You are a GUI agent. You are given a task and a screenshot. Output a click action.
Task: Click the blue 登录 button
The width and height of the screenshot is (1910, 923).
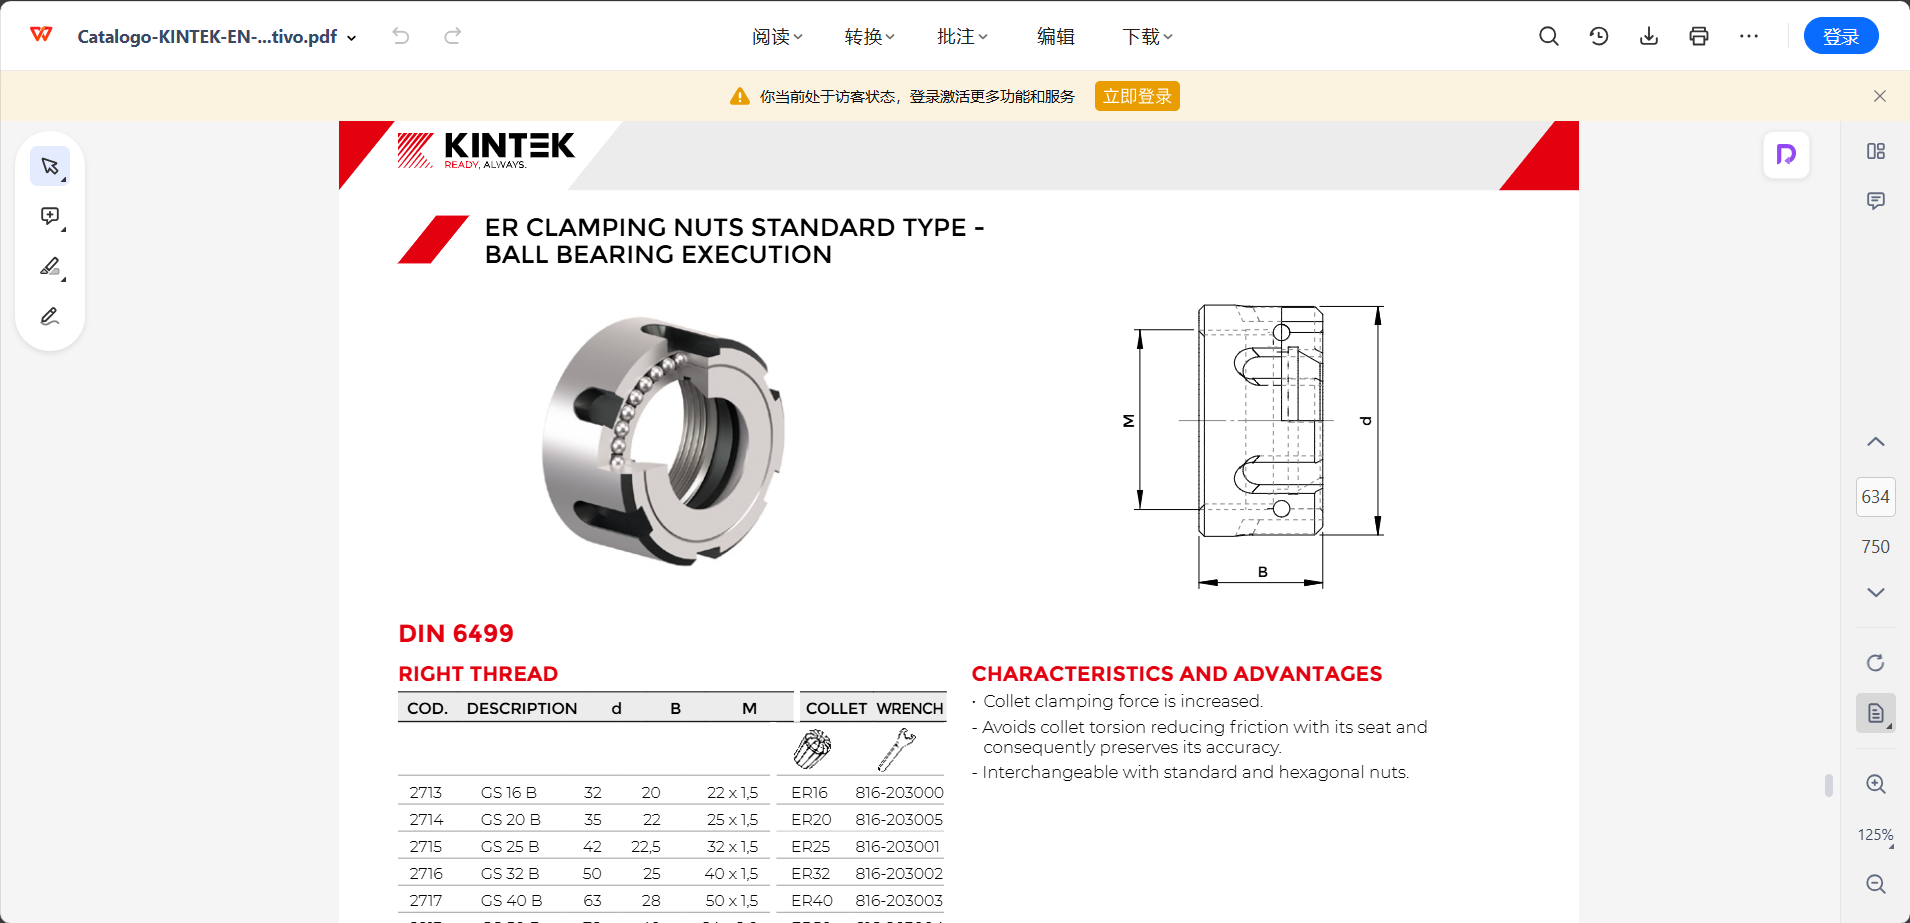pyautogui.click(x=1840, y=37)
